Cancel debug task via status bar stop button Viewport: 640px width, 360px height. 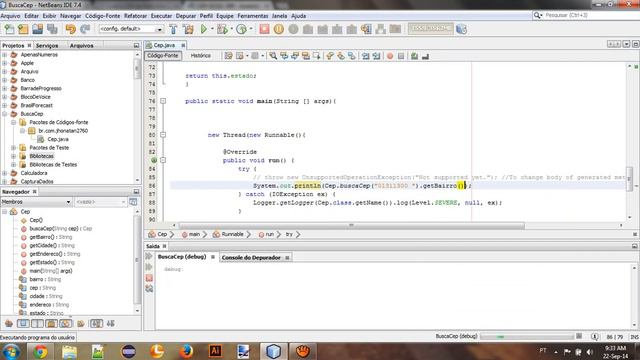579,336
